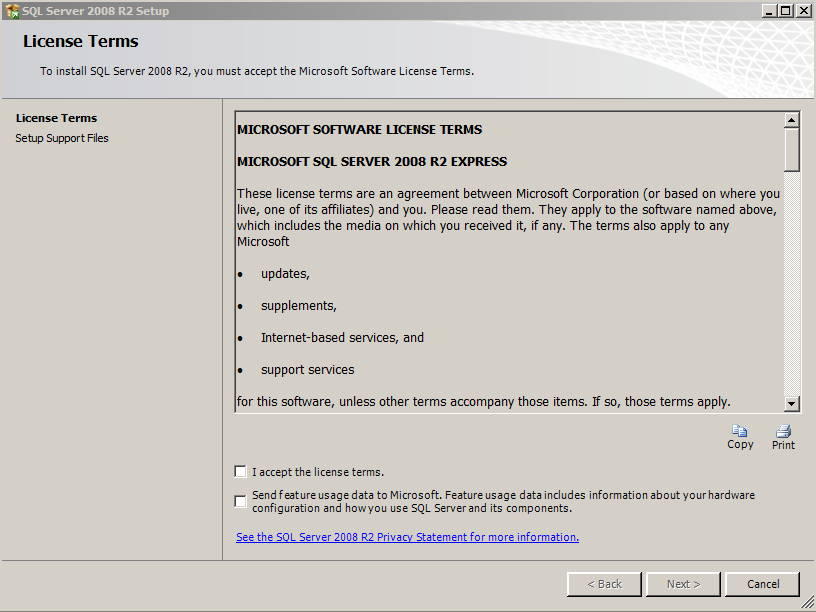This screenshot has width=816, height=612.
Task: Click the window resize grip in the corner
Action: coord(808,604)
